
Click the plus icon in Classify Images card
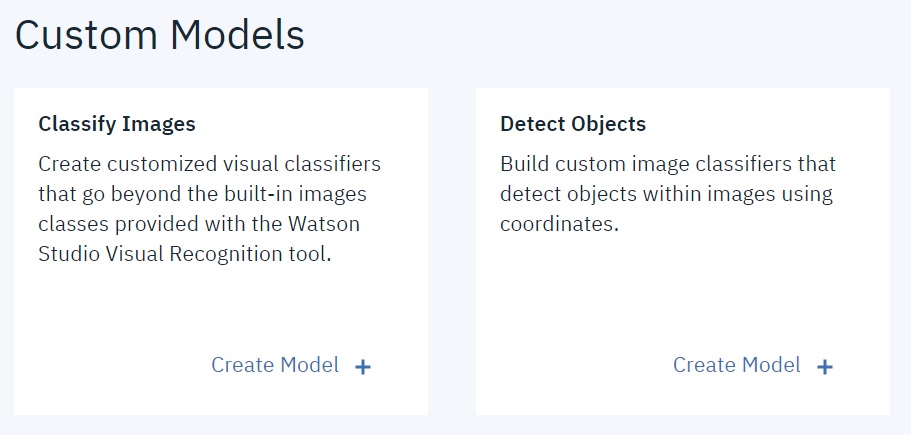[363, 367]
